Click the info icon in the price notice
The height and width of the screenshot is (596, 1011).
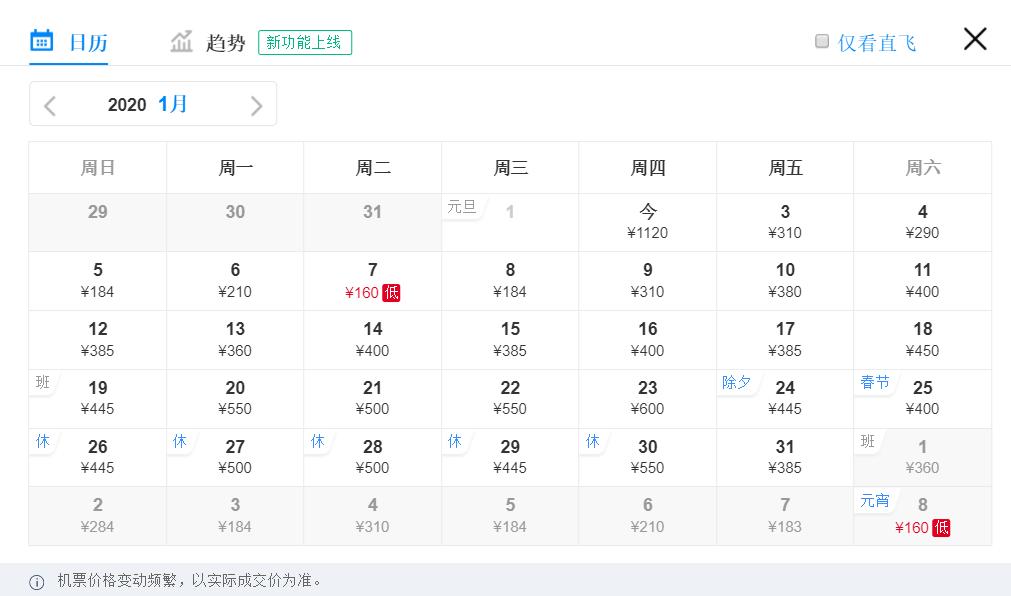point(37,581)
